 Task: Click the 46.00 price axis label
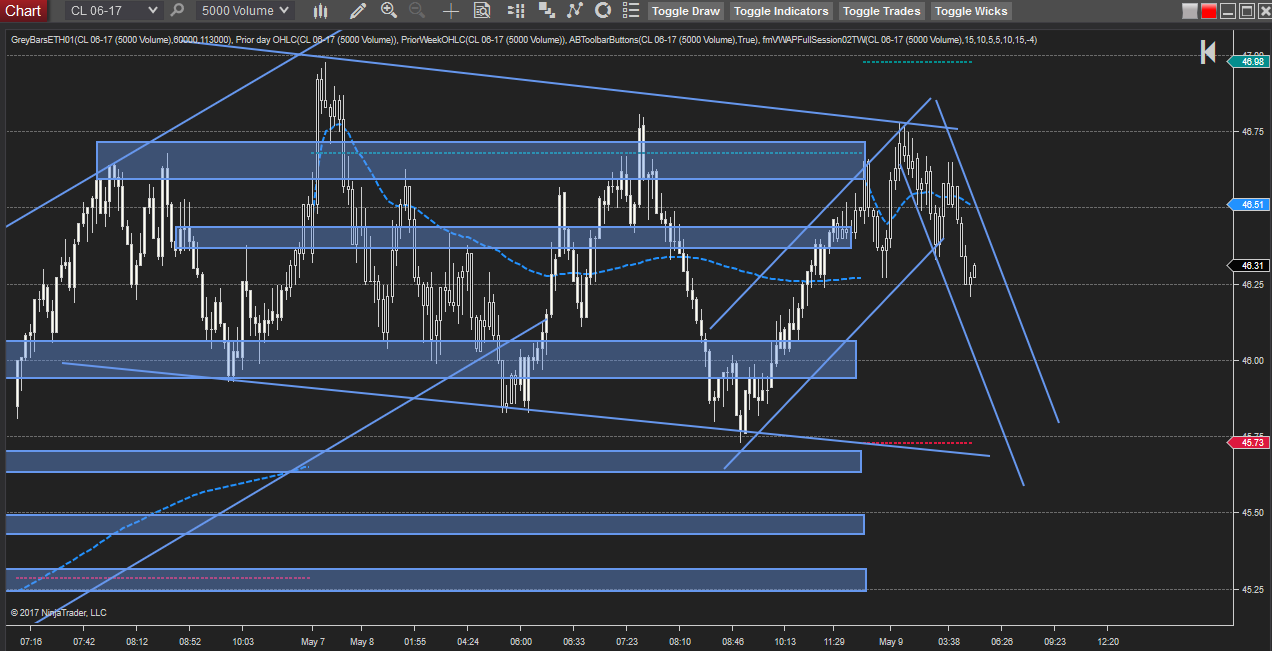[1254, 360]
